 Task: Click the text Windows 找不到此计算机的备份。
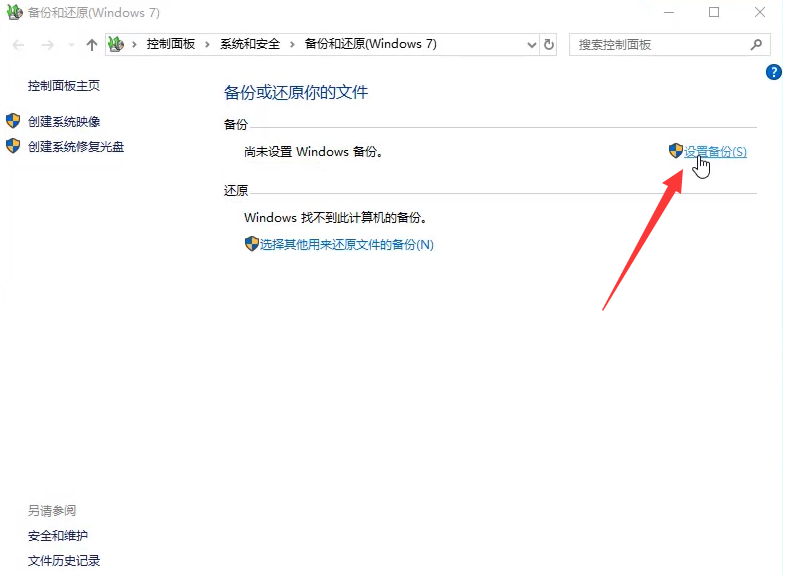(x=336, y=218)
